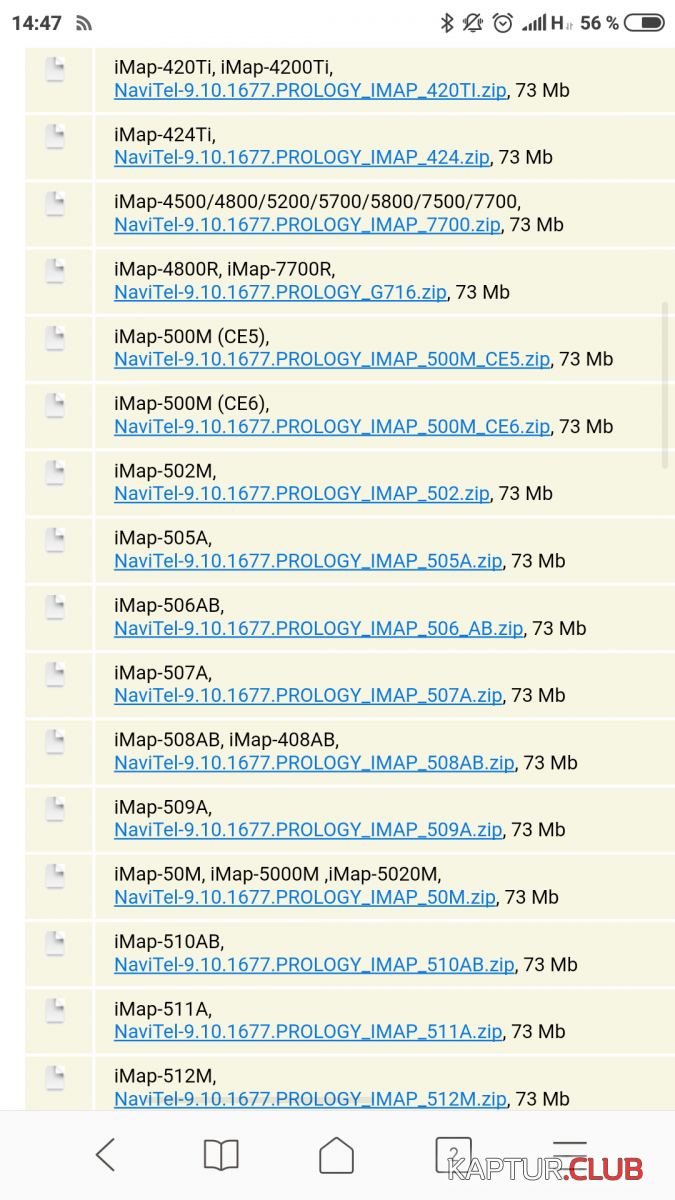Open the PROLOGY_IMAP_50M.zip link

pos(304,898)
